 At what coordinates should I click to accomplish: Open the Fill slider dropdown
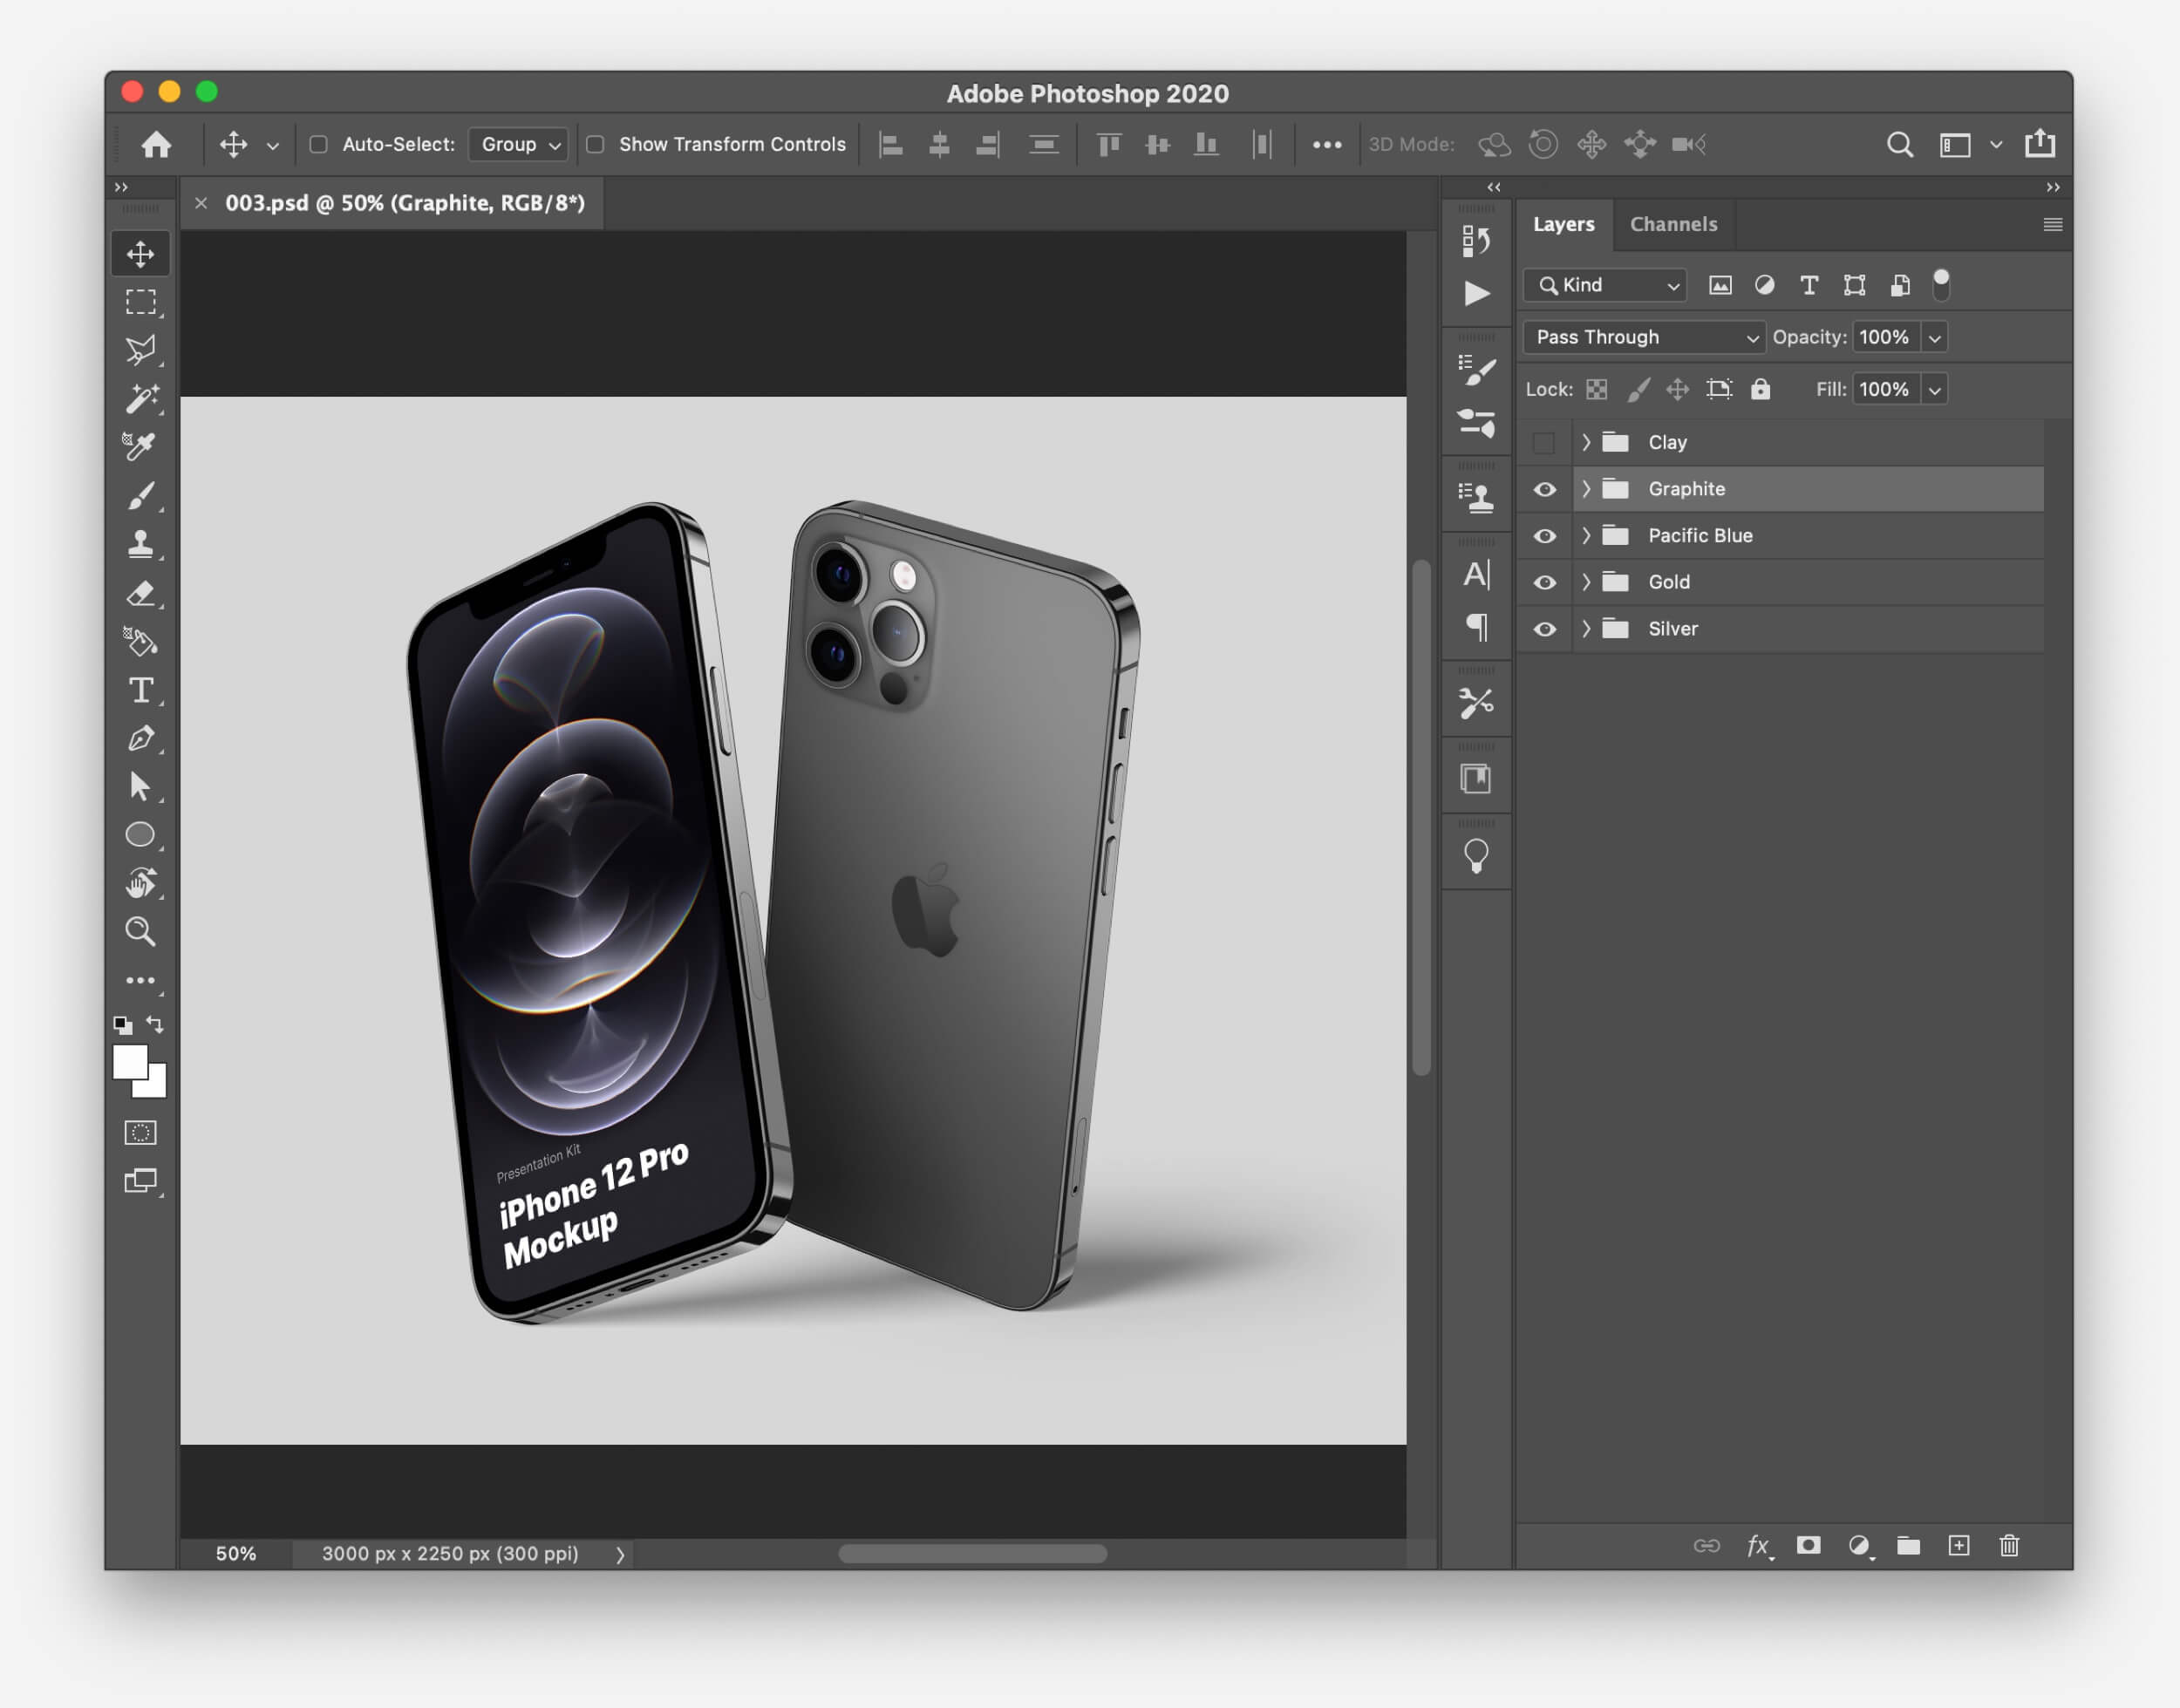click(1934, 390)
